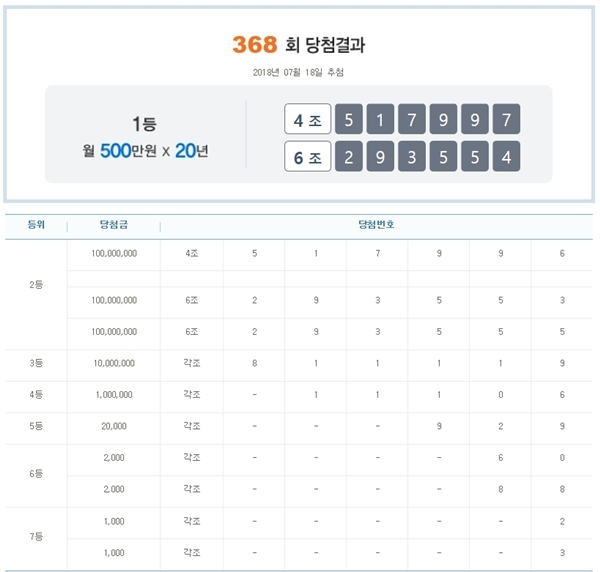This screenshot has height=572, width=600.
Task: Click the last digit '3' of 2등 6조 row
Action: click(x=562, y=300)
